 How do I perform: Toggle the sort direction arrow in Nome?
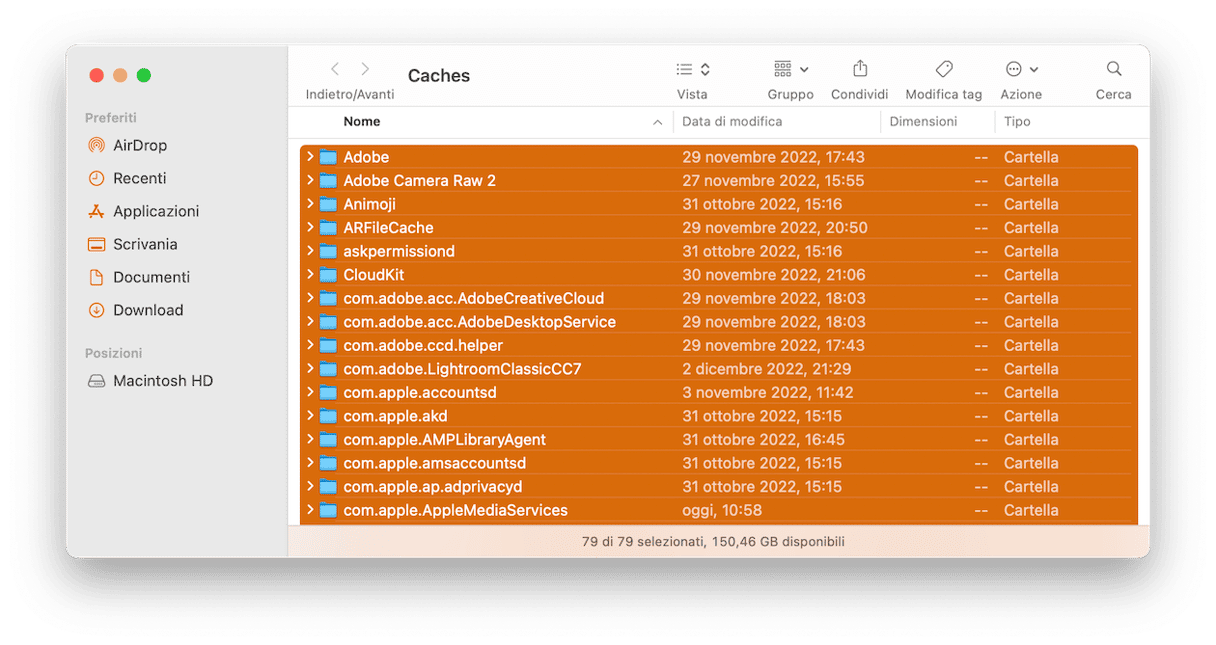pos(657,122)
